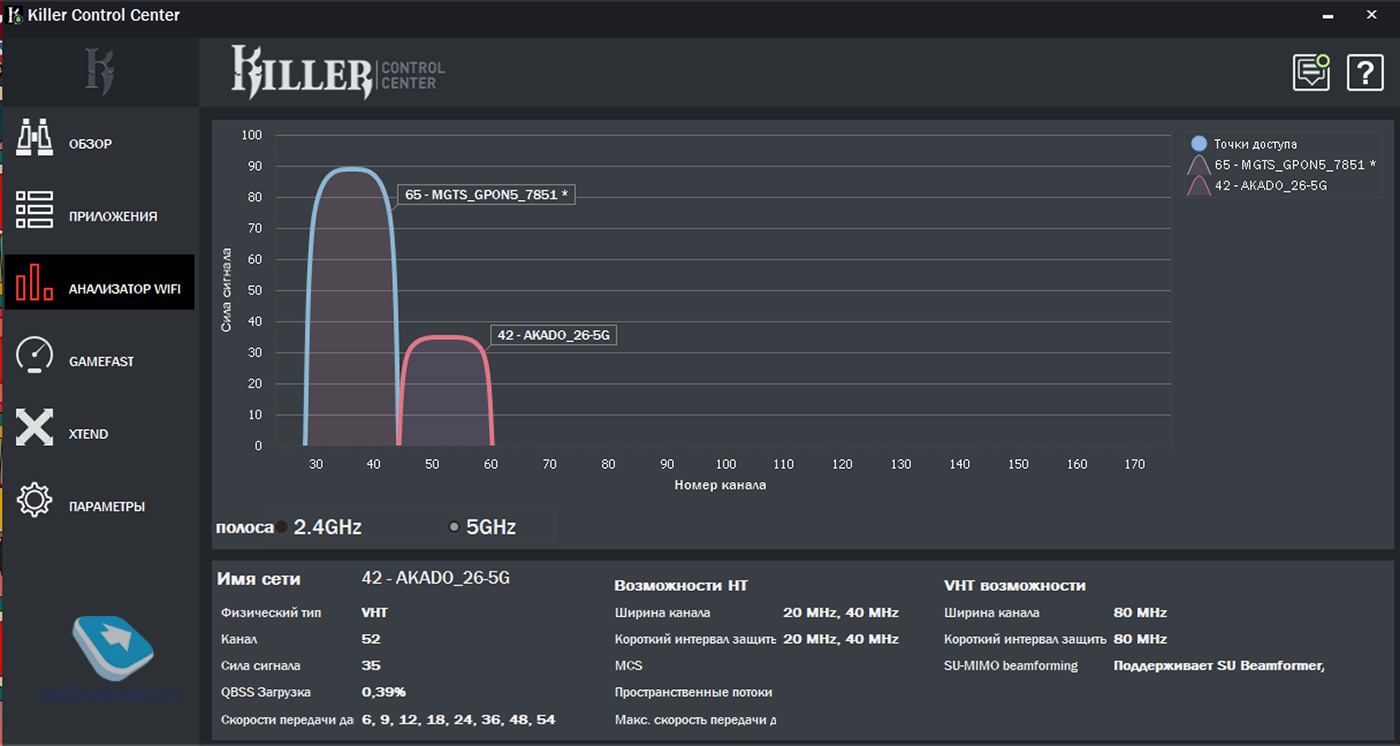Screen dimensions: 1400x746
Task: Click the ПАРАМЕТРЫ menu label
Action: click(107, 507)
